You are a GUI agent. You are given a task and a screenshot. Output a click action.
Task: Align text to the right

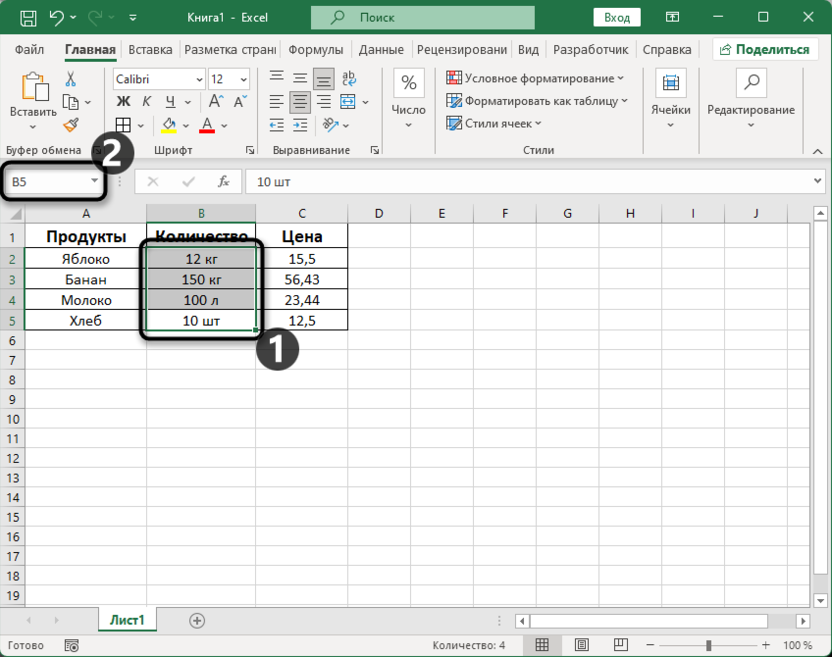tap(324, 102)
